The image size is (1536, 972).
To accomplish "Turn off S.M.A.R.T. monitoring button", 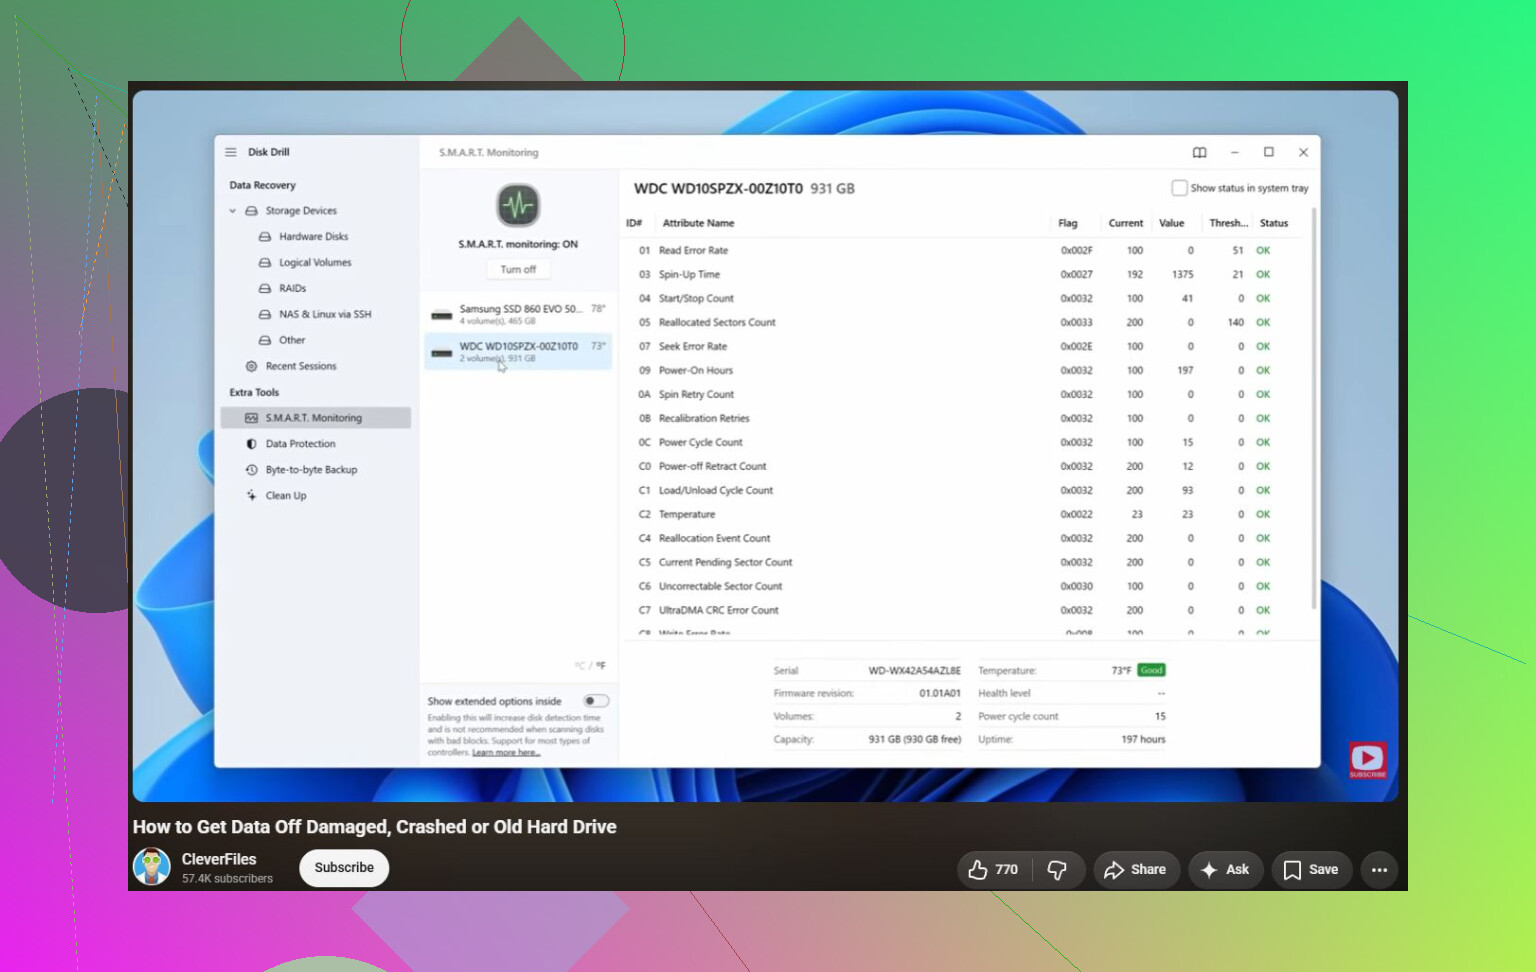I will 518,269.
